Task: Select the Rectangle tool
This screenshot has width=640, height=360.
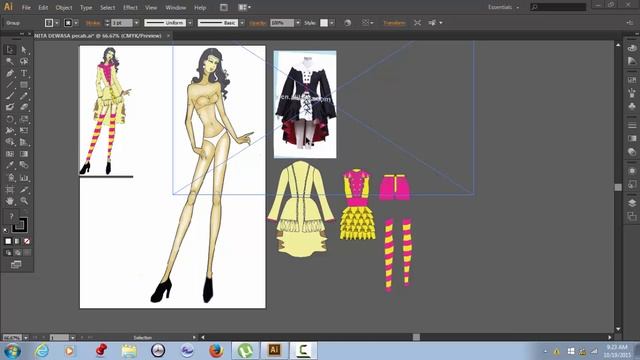Action: click(x=24, y=84)
